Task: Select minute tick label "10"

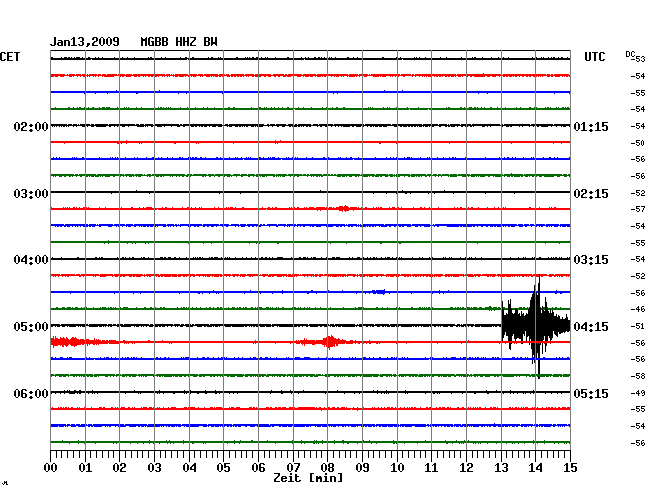Action: click(x=397, y=468)
